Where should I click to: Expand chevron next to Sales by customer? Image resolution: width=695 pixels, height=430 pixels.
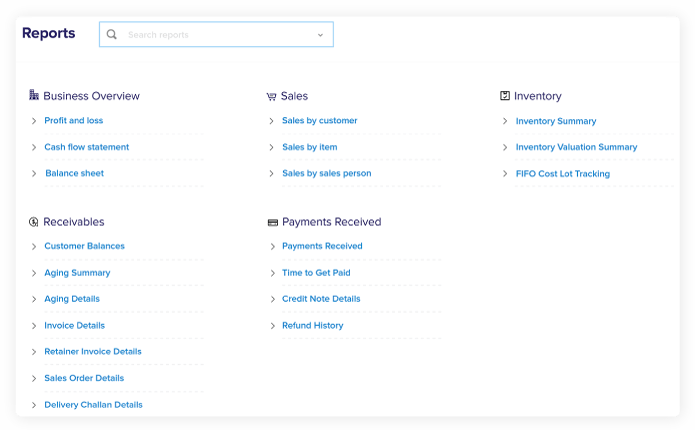(271, 121)
